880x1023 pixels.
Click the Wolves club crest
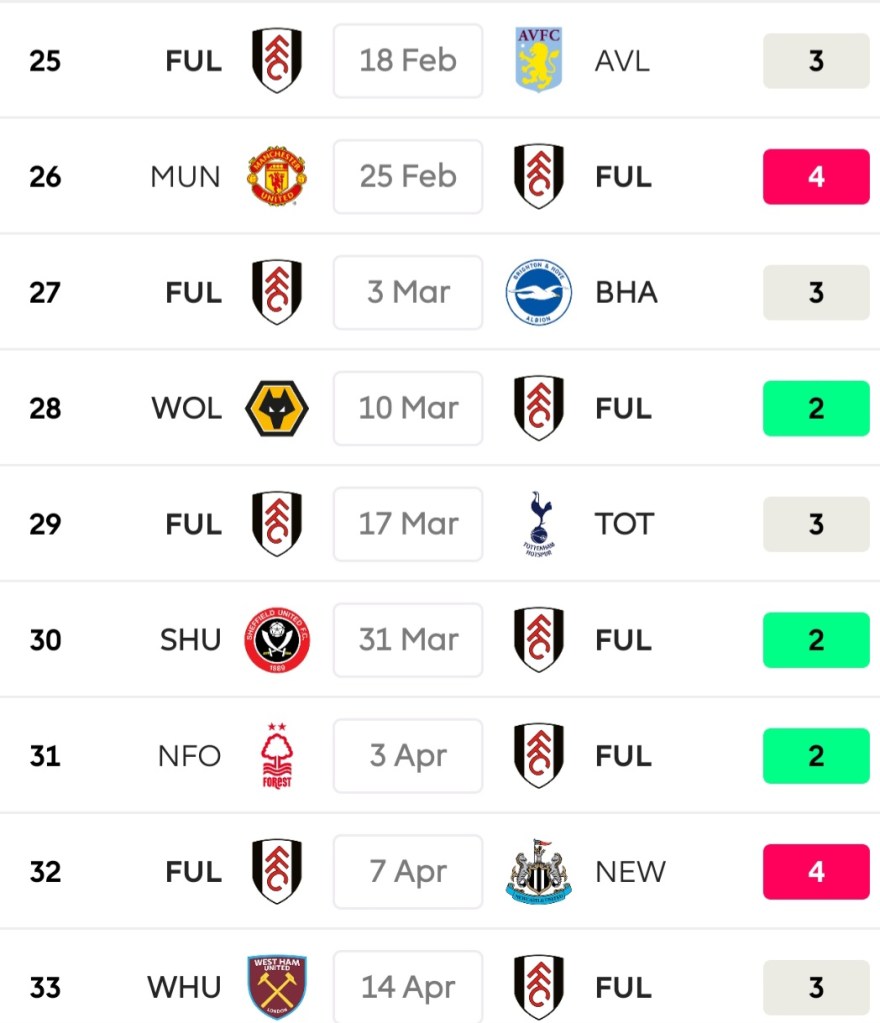(x=277, y=408)
